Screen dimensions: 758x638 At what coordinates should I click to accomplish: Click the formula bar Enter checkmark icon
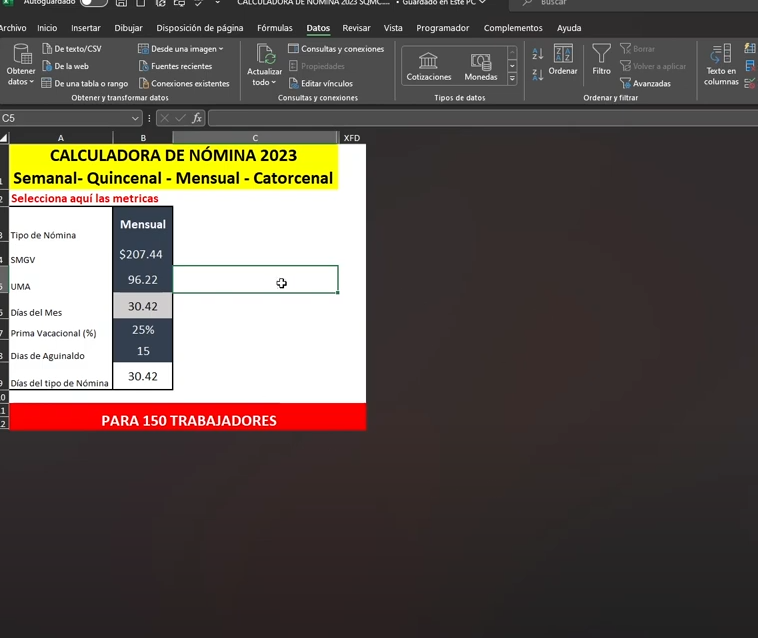[x=180, y=118]
